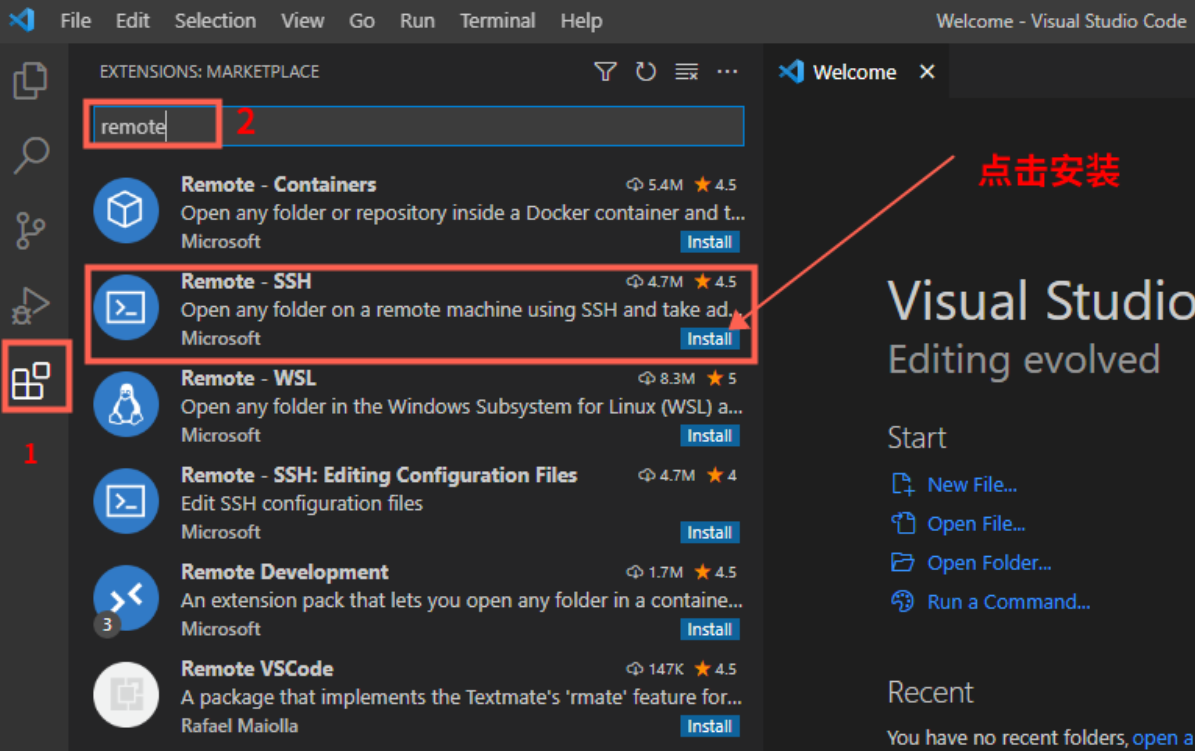The width and height of the screenshot is (1195, 751).
Task: Open the Search view in activity bar
Action: point(31,156)
